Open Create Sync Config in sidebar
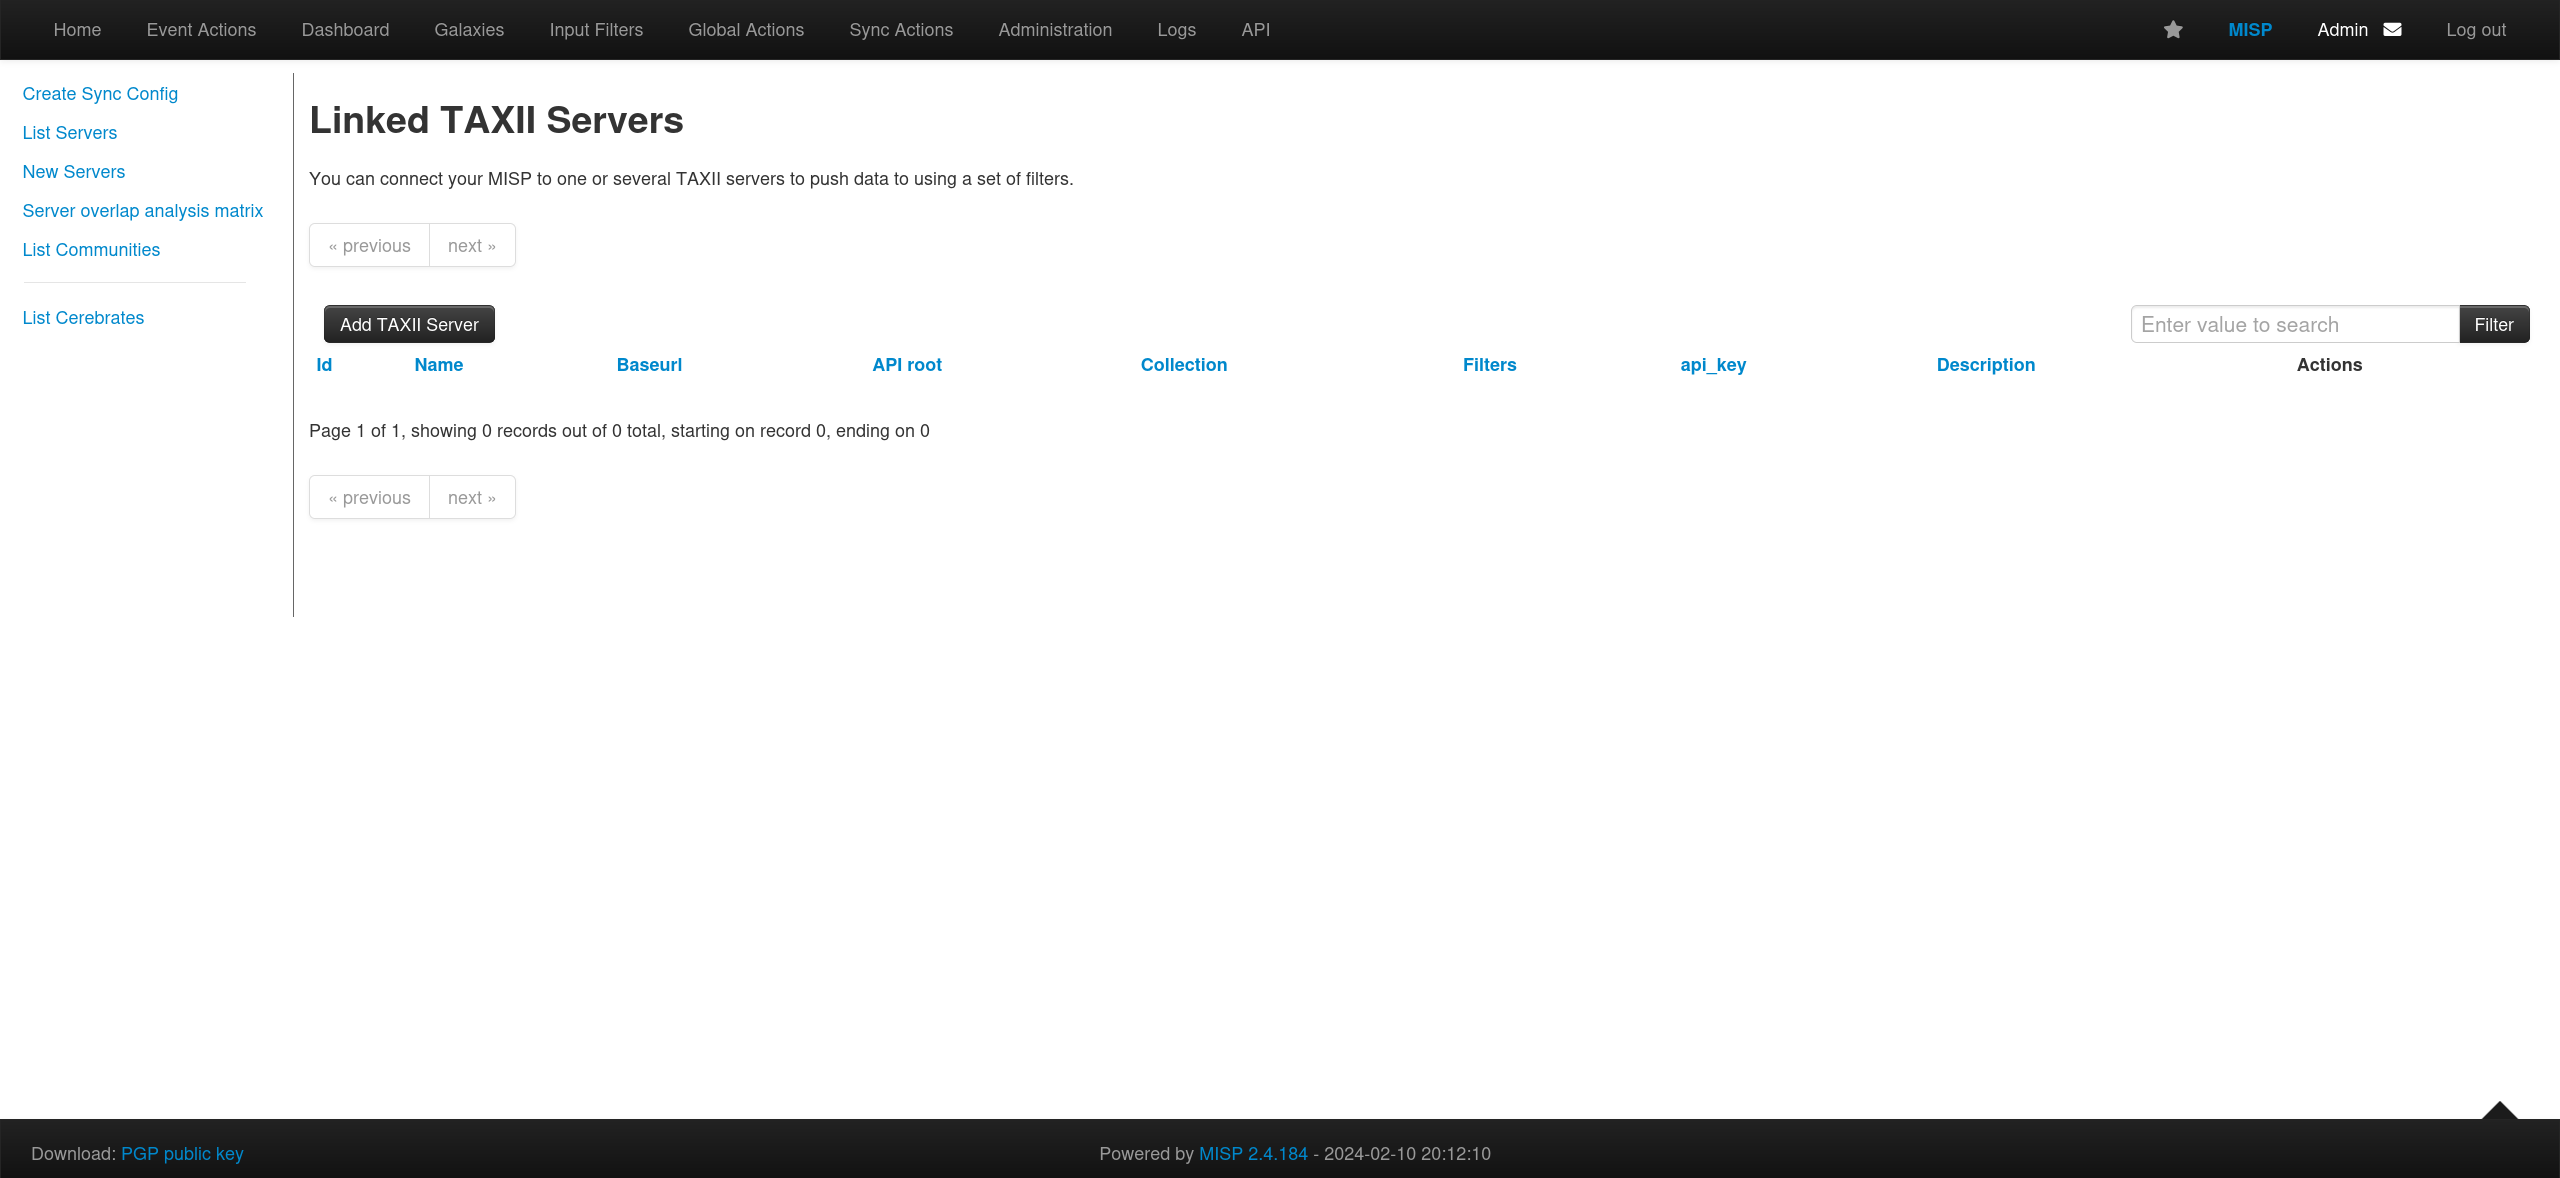Screen dimensions: 2560x1178 coord(100,94)
